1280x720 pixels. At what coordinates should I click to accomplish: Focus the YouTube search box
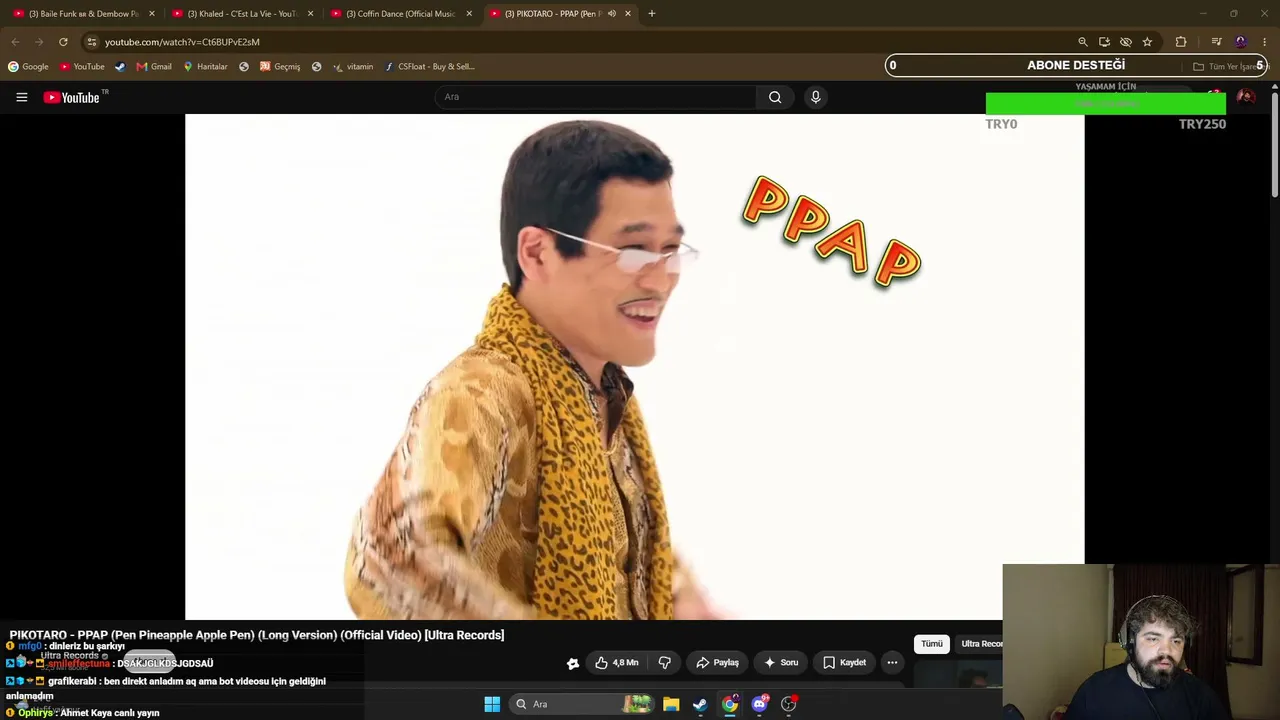pos(596,97)
